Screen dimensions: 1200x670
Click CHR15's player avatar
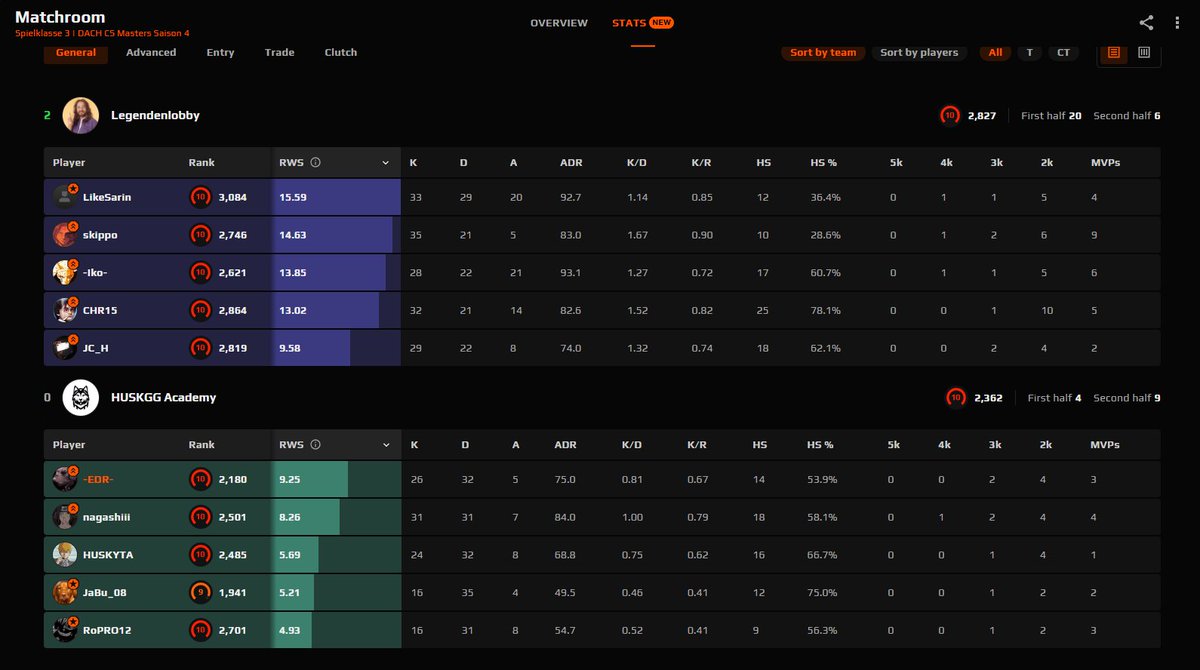click(x=65, y=310)
